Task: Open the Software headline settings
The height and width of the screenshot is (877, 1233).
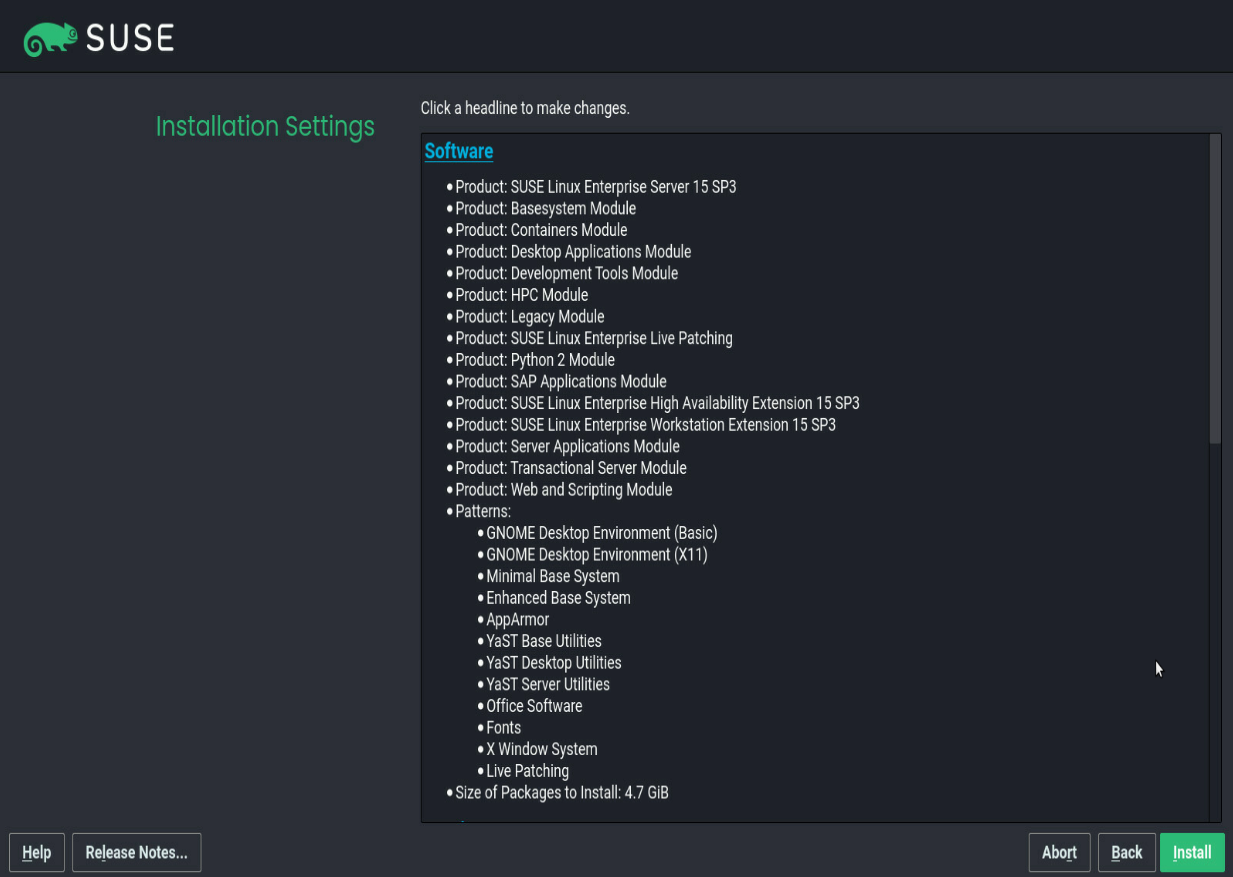Action: [x=459, y=151]
